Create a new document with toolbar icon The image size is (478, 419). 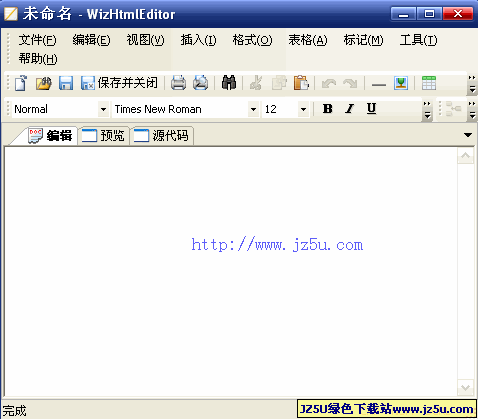coord(21,83)
